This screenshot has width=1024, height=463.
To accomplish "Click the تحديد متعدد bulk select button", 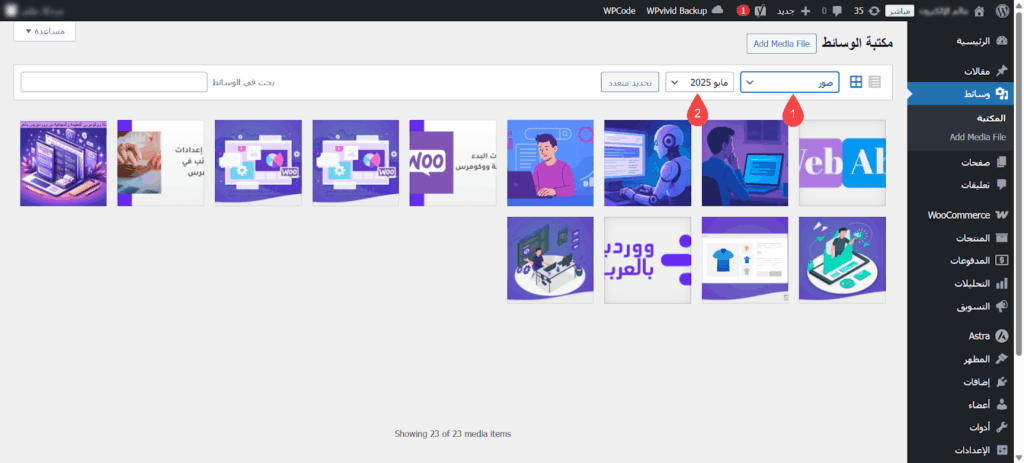I will pos(629,82).
